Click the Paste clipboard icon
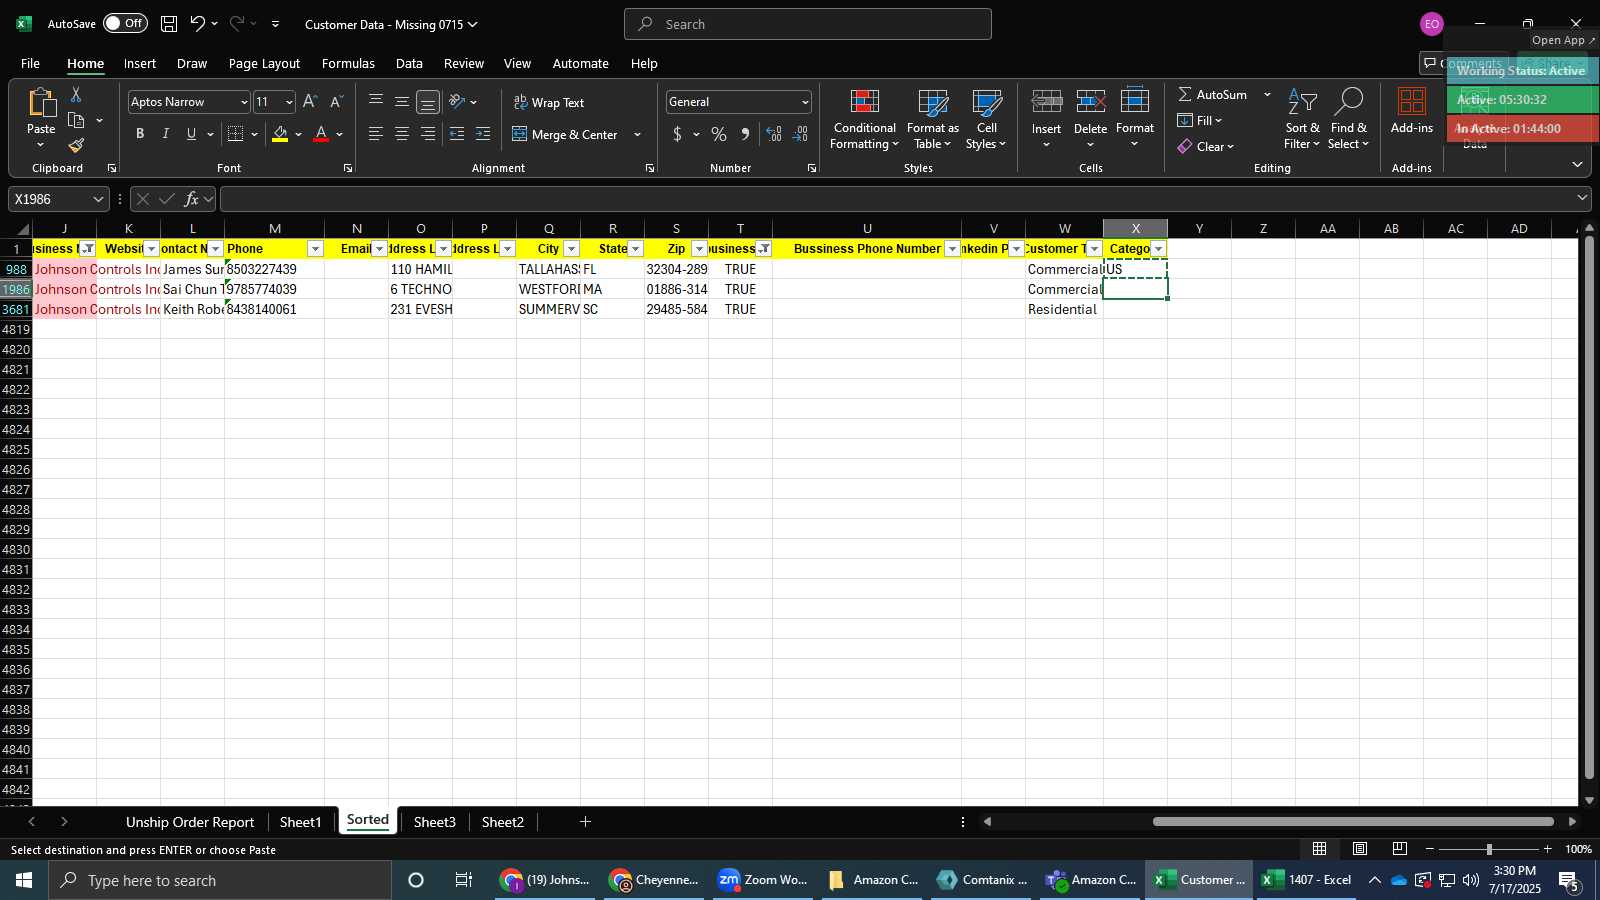This screenshot has width=1600, height=900. pos(41,103)
